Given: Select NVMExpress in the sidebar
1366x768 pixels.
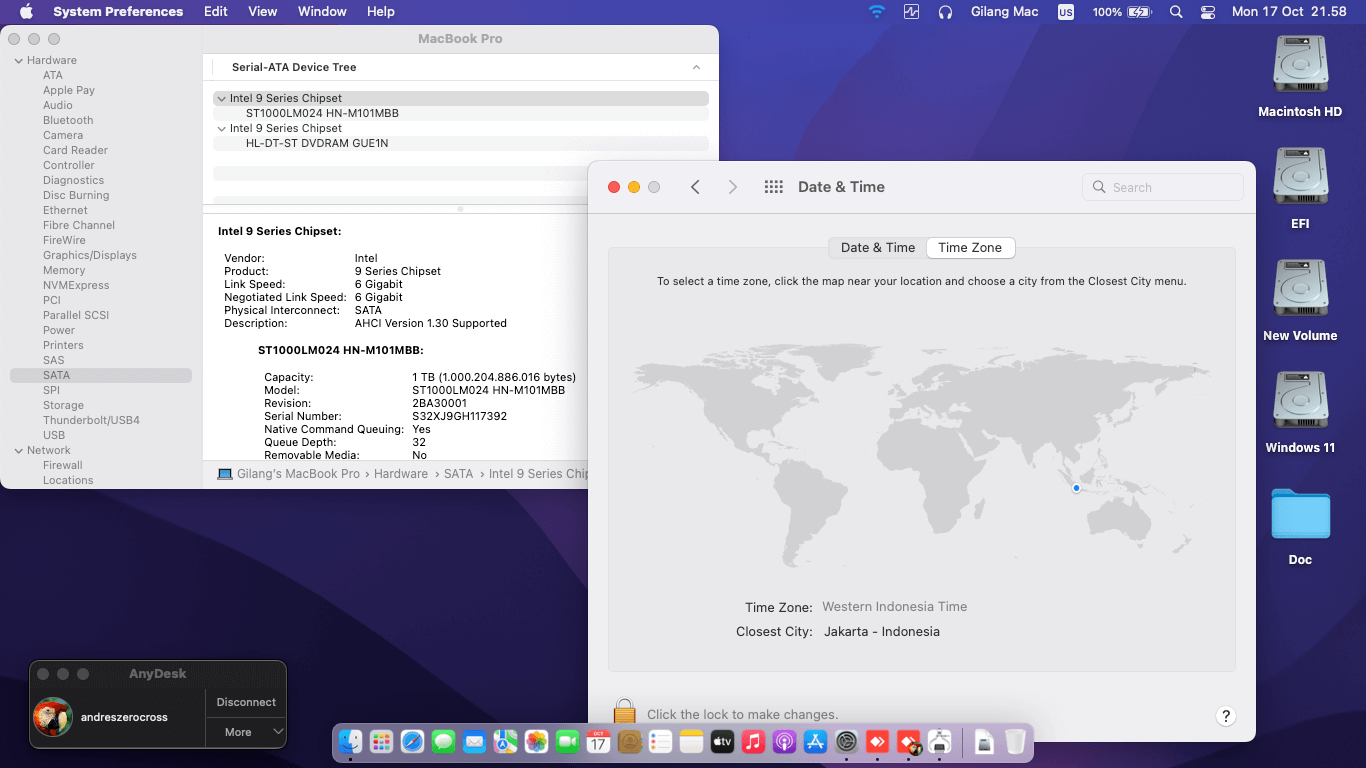Looking at the screenshot, I should [76, 285].
